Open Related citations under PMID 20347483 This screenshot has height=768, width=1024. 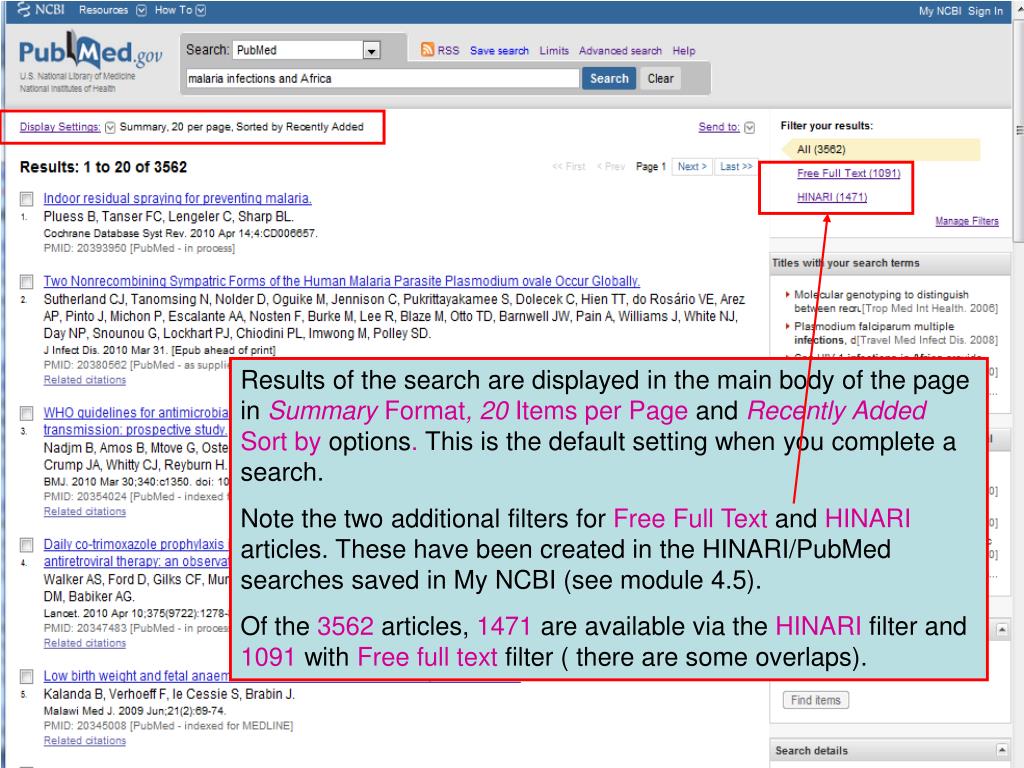point(85,643)
